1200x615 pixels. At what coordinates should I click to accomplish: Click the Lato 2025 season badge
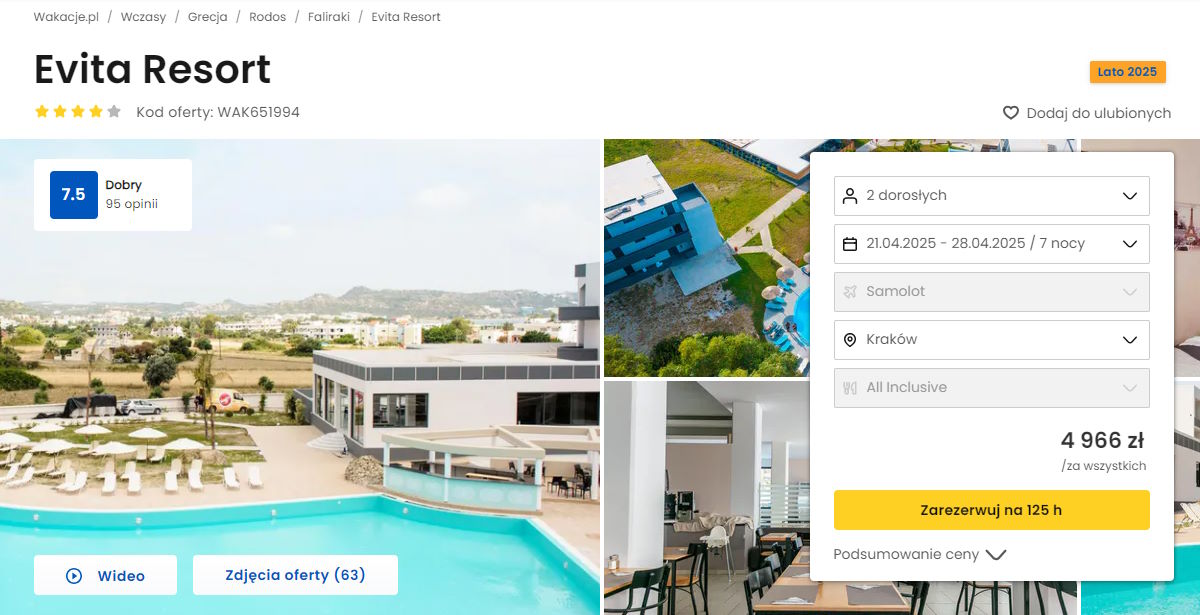coord(1127,72)
